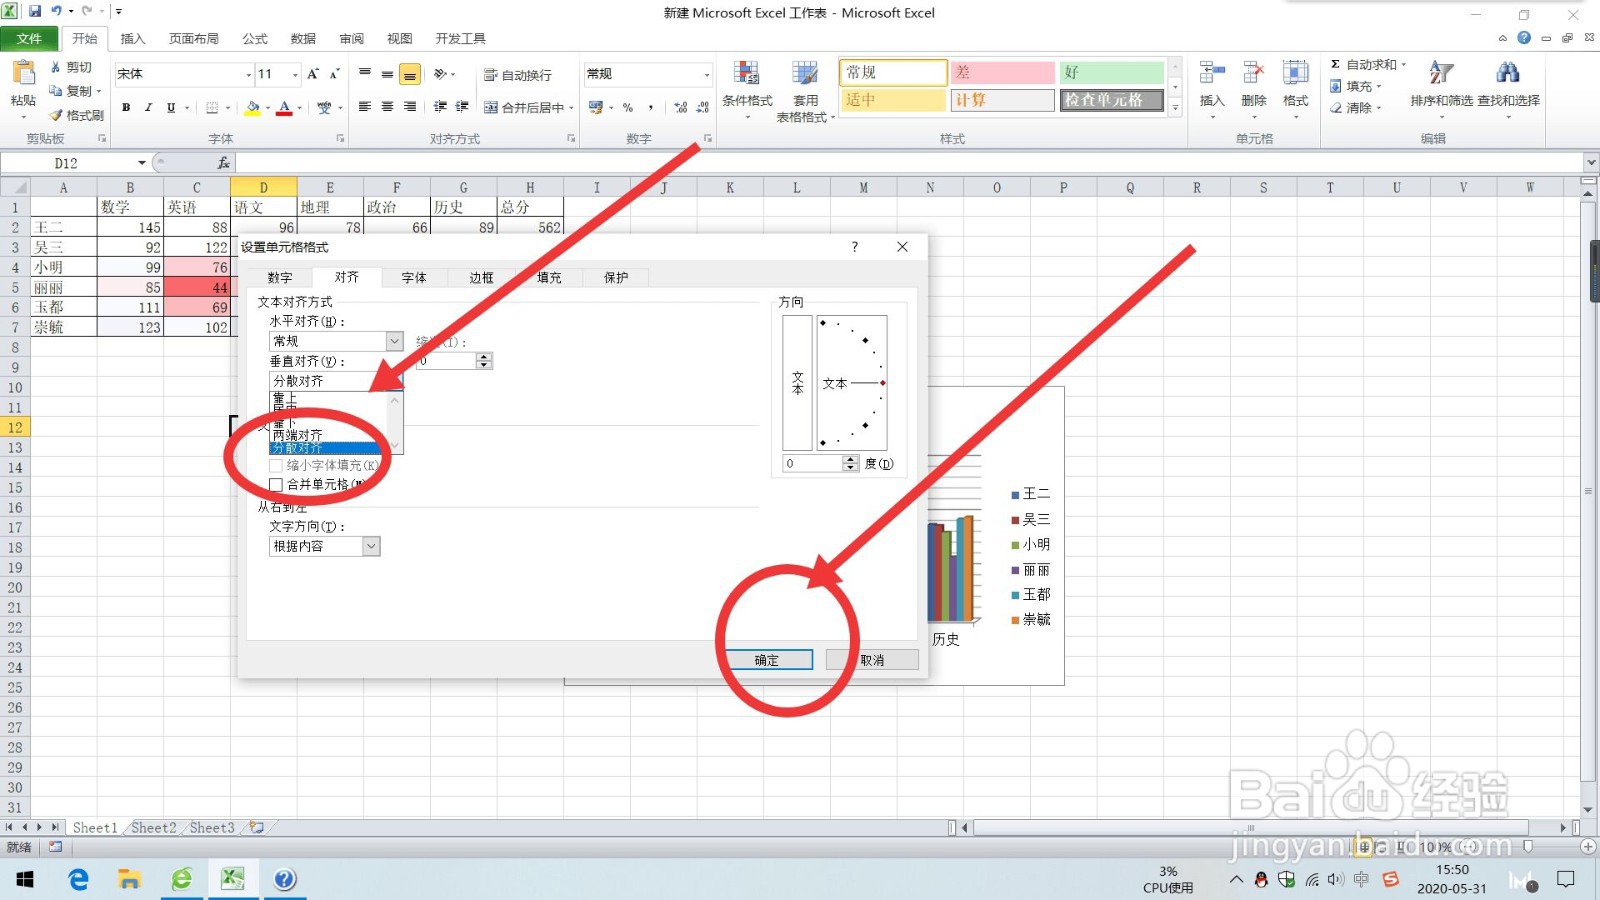Click the Increase Font Size icon
Screen dimensions: 1600x900
313,74
